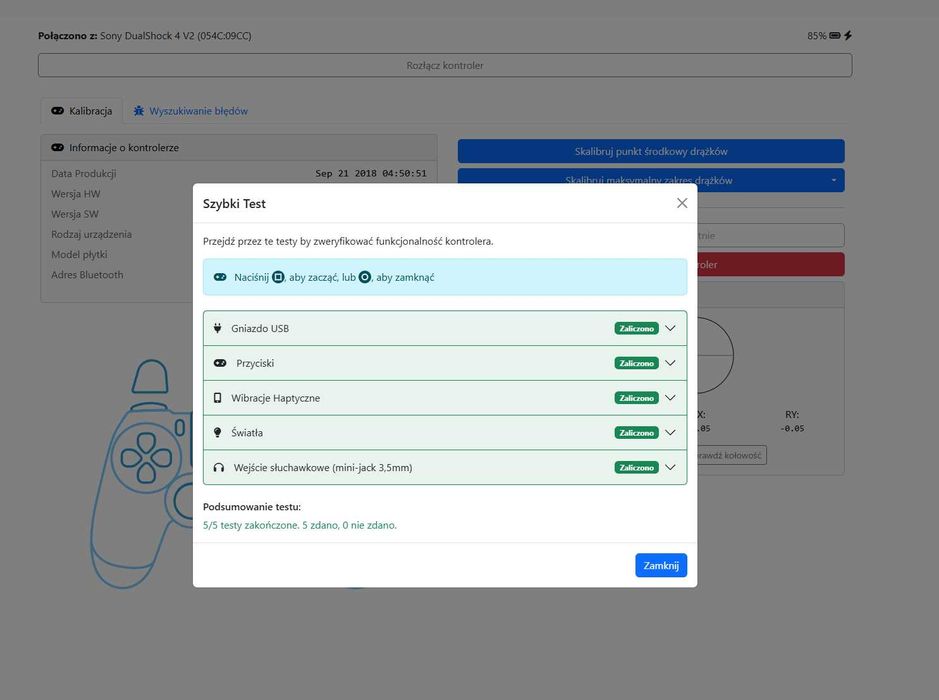Click the Rozłącz kontroler button
Viewport: 939px width, 700px height.
pyautogui.click(x=445, y=65)
